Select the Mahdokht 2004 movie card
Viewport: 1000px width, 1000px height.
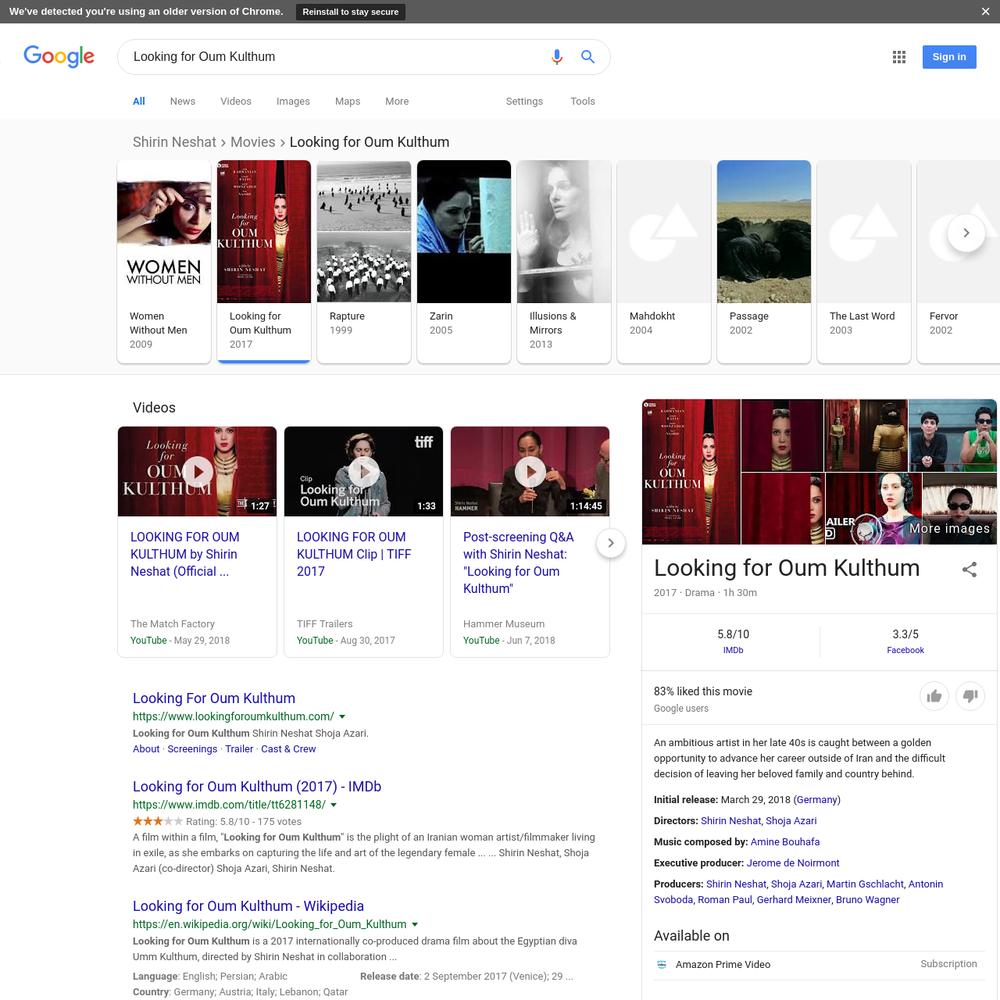(x=664, y=261)
